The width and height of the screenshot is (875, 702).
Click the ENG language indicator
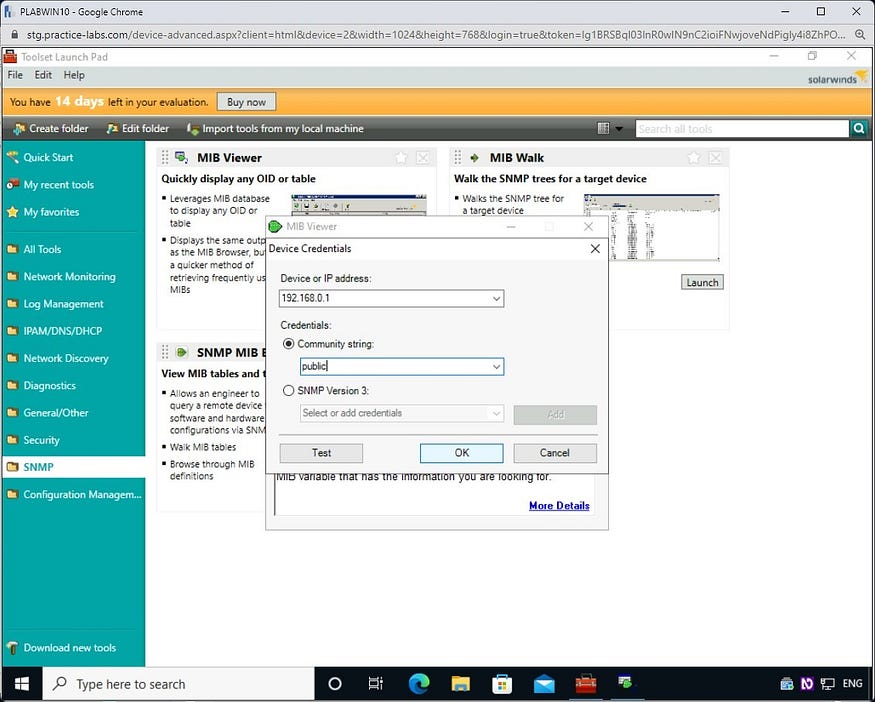[x=852, y=684]
